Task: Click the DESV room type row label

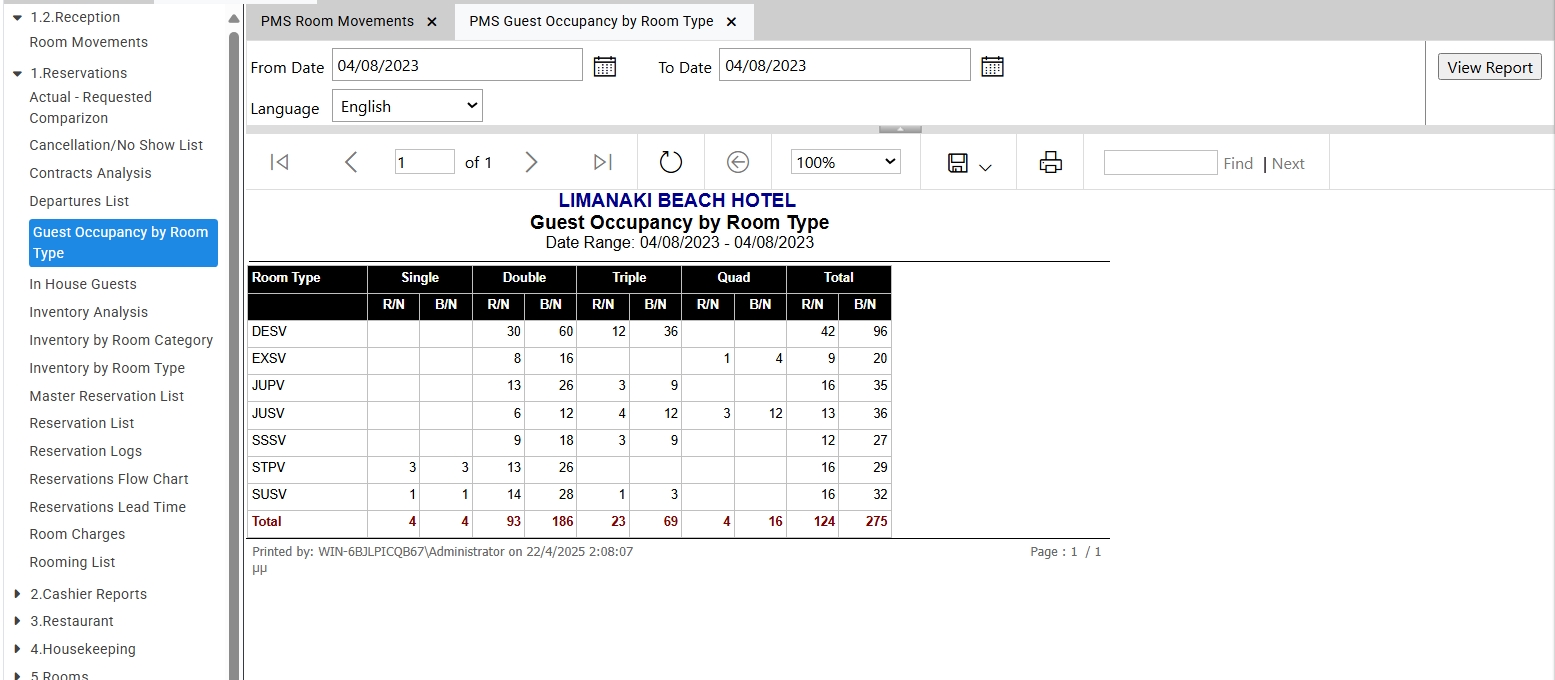Action: (x=269, y=331)
